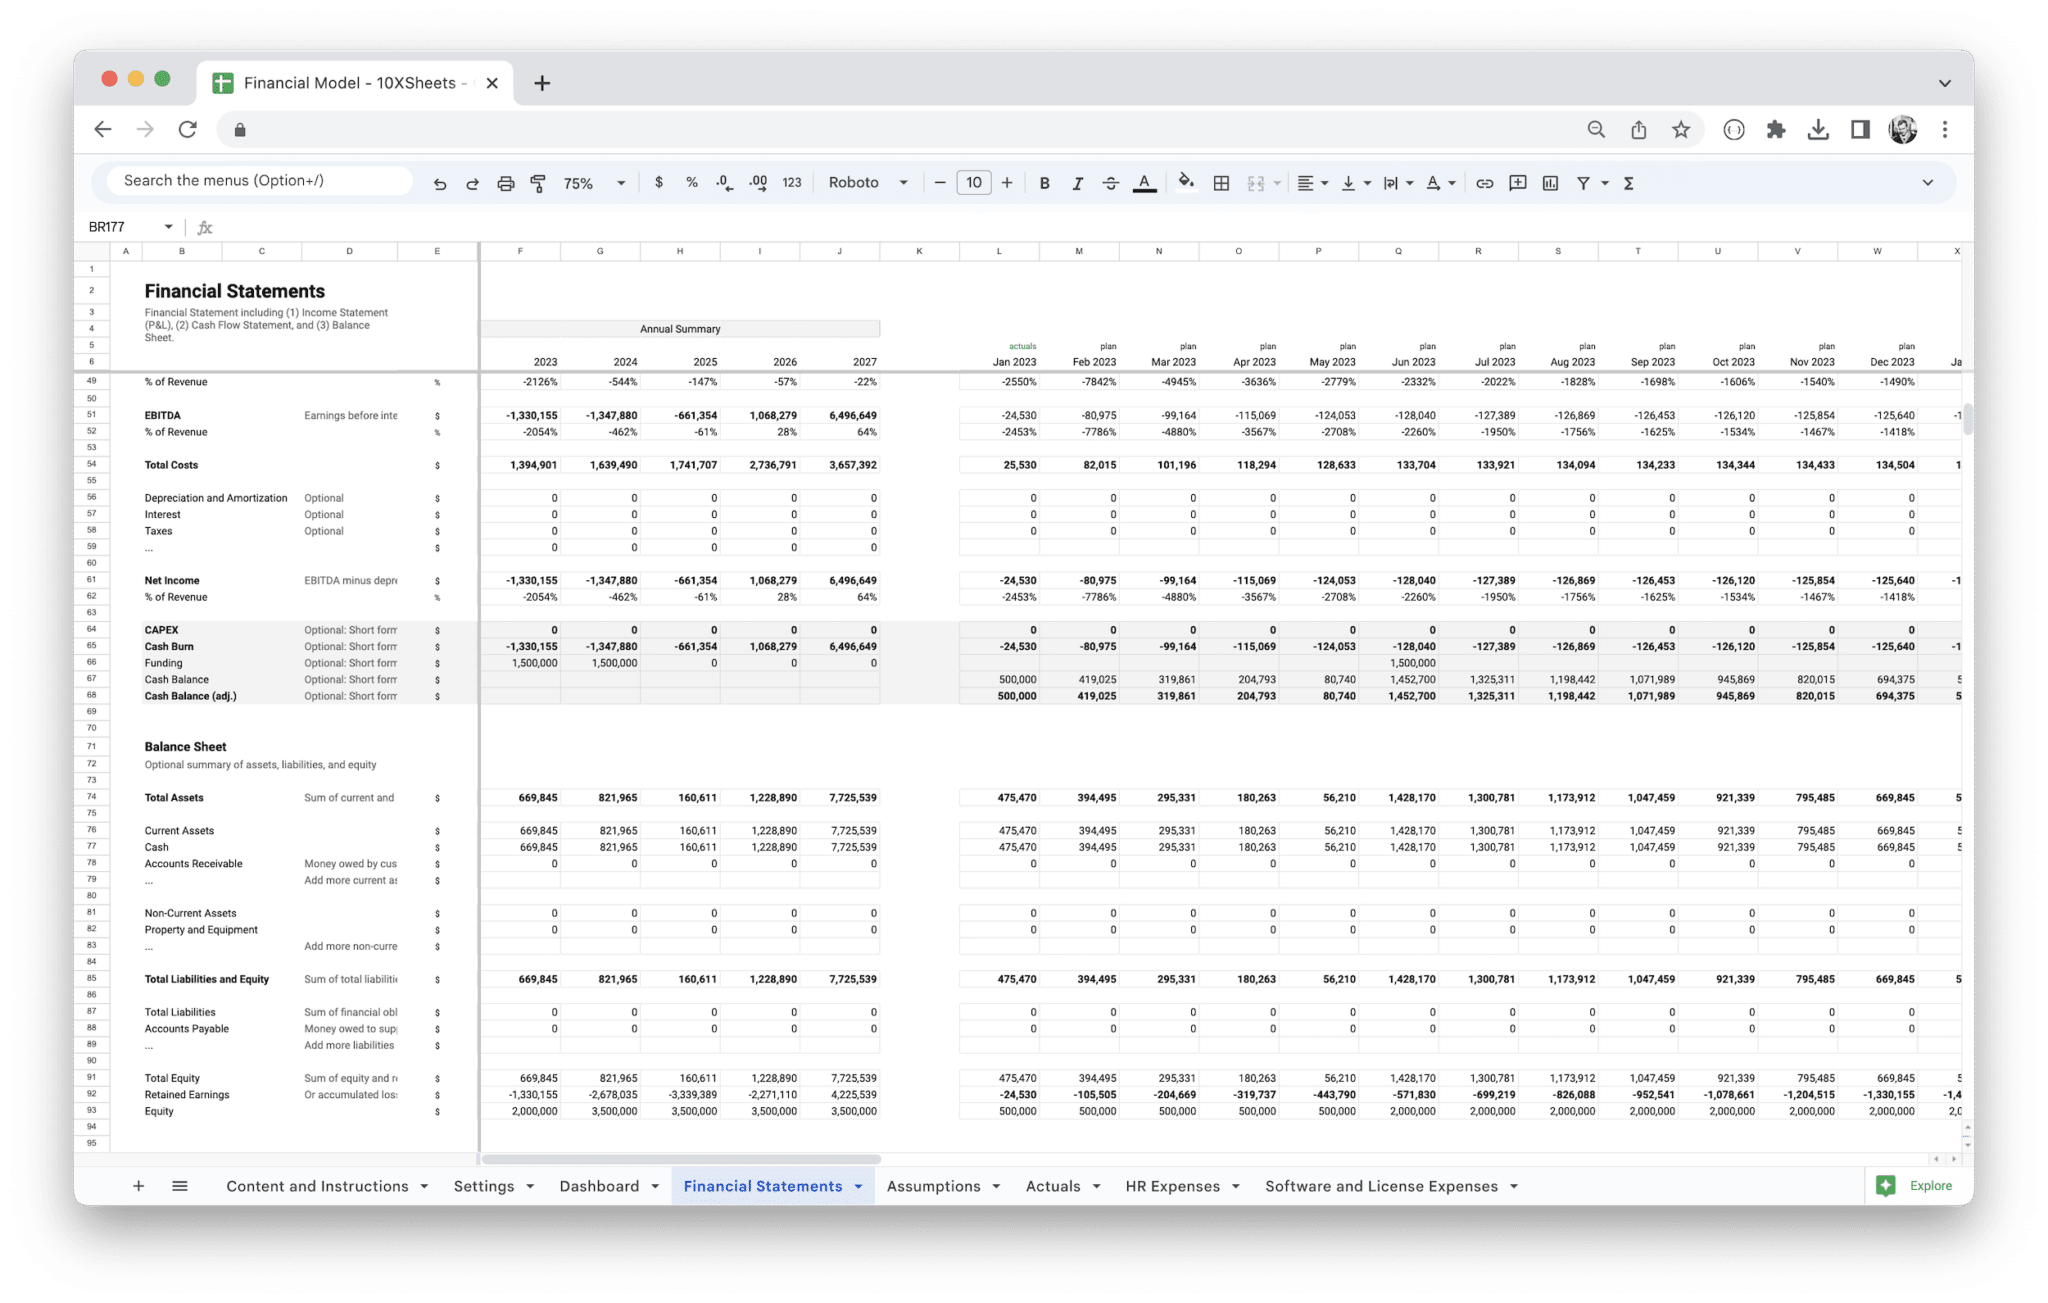2048x1303 pixels.
Task: Click the search the menus field
Action: pyautogui.click(x=253, y=180)
